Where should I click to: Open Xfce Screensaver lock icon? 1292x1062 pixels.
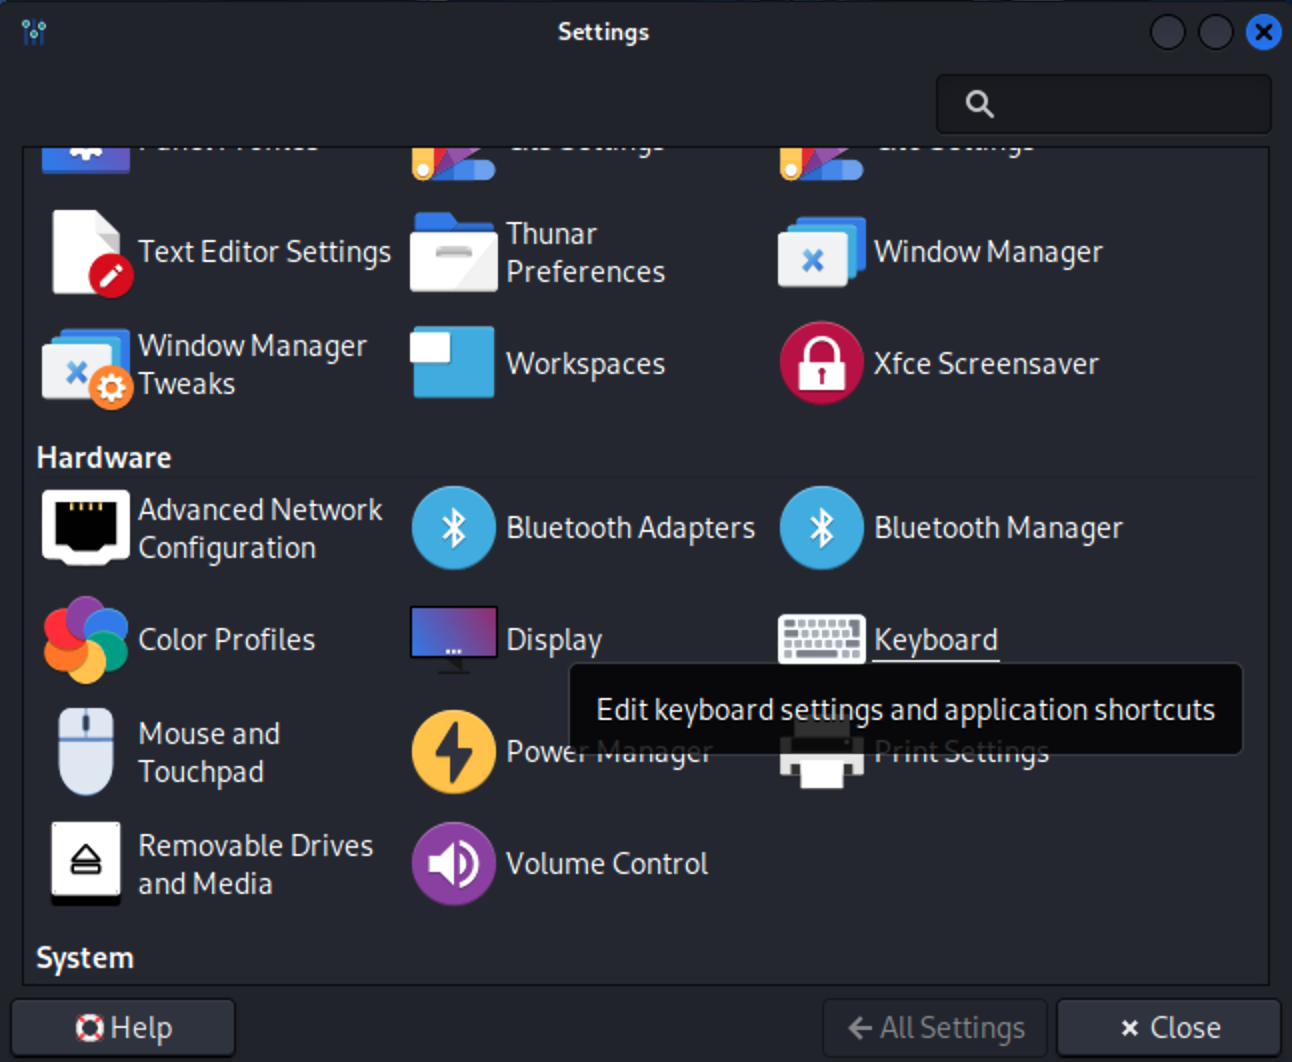(821, 363)
